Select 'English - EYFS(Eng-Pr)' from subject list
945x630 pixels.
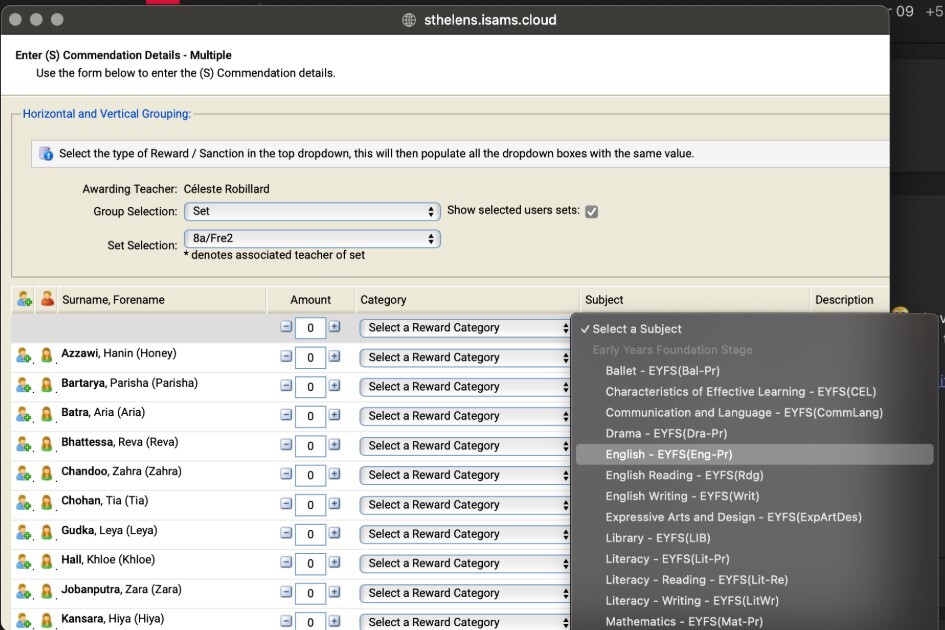pos(668,454)
